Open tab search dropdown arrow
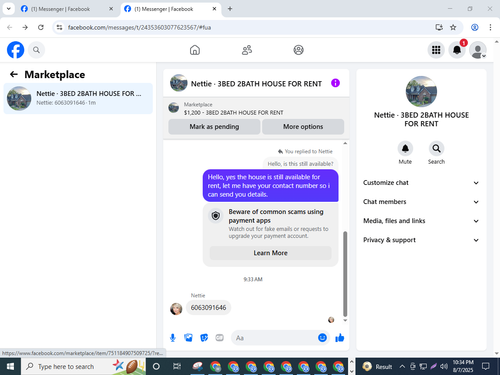Image resolution: width=500 pixels, height=375 pixels. pyautogui.click(x=9, y=9)
